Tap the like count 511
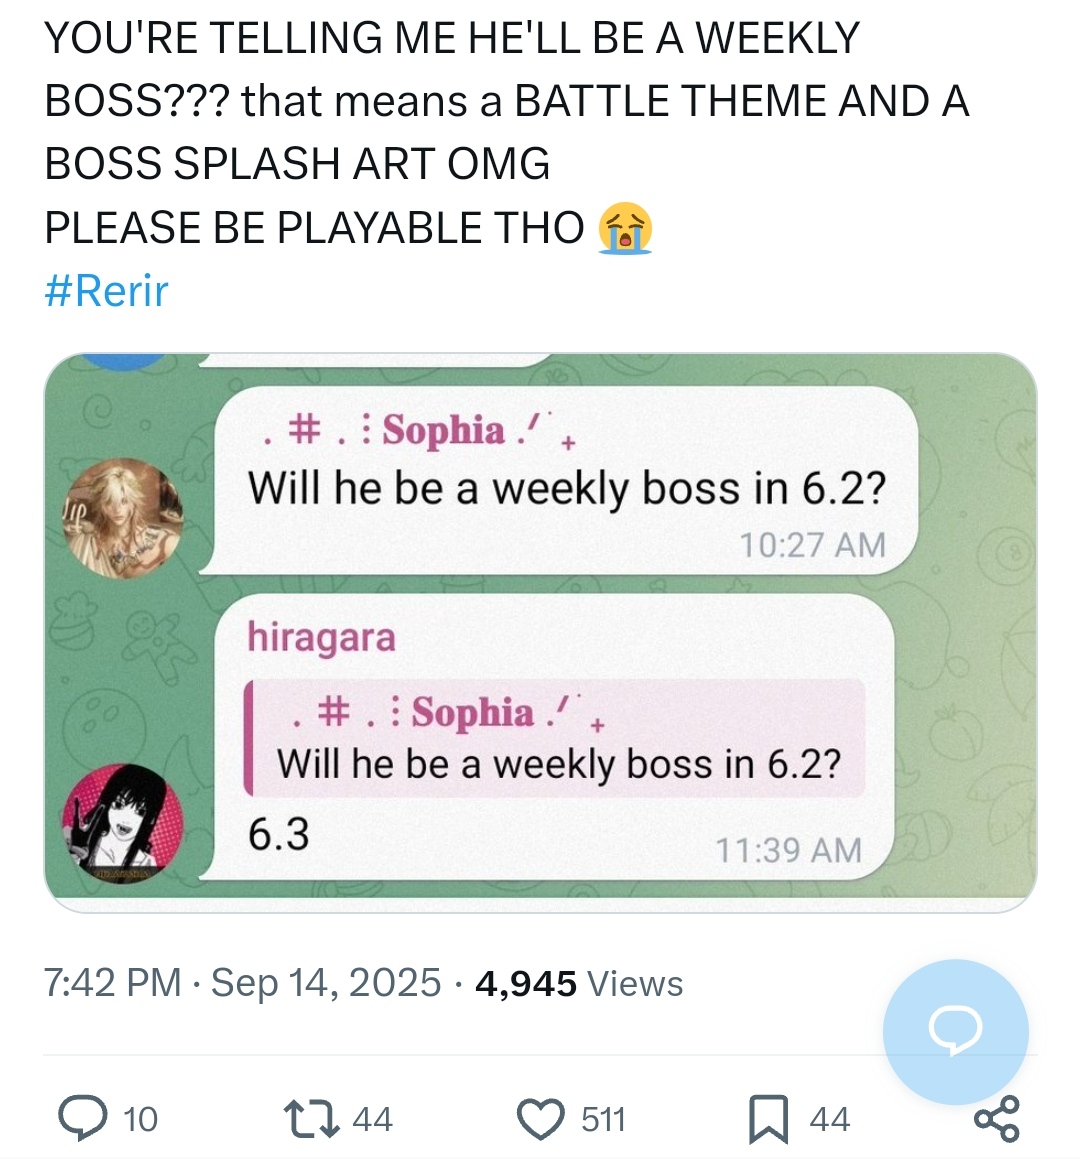Screen dimensions: 1080x1170 click(603, 1119)
